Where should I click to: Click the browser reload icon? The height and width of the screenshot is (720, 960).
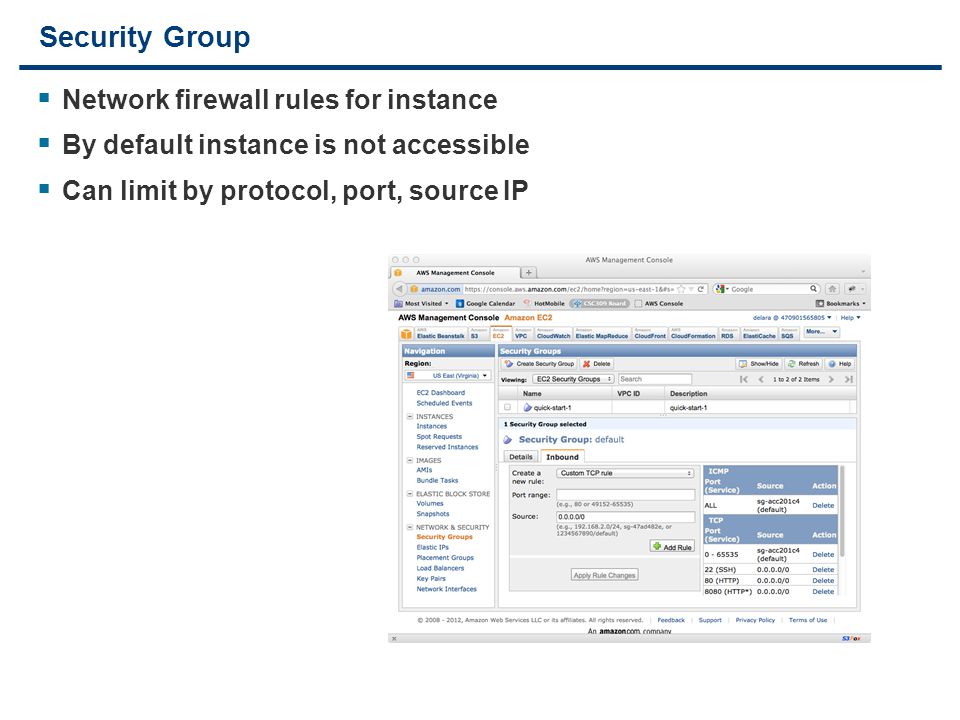(x=700, y=289)
